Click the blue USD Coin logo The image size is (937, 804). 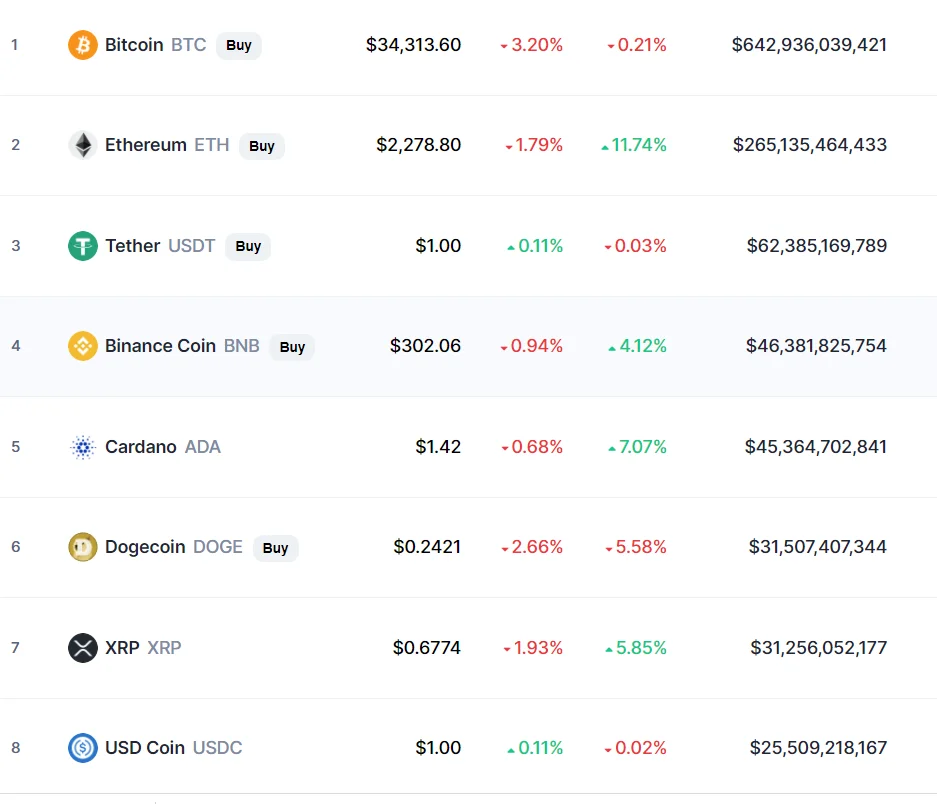[82, 748]
